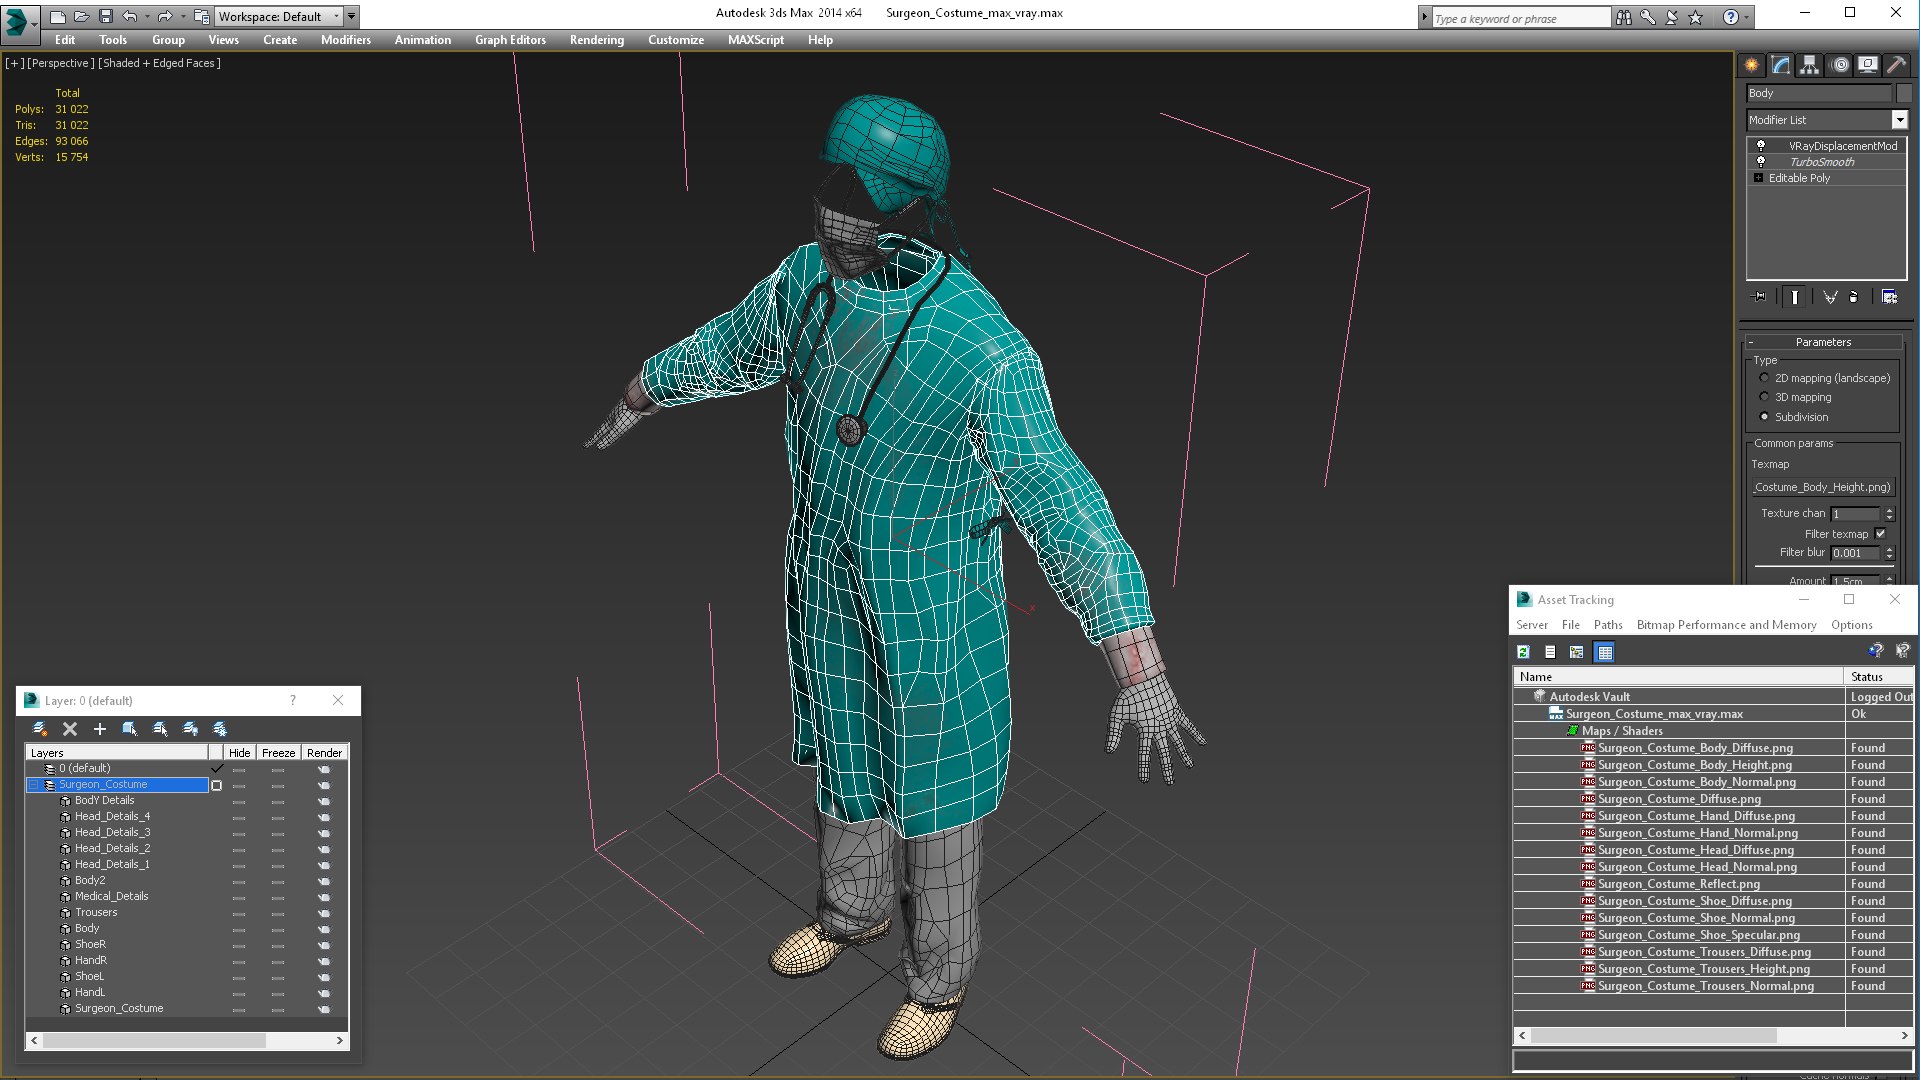
Task: Switch Asset Tracking to tree view
Action: coord(1577,652)
